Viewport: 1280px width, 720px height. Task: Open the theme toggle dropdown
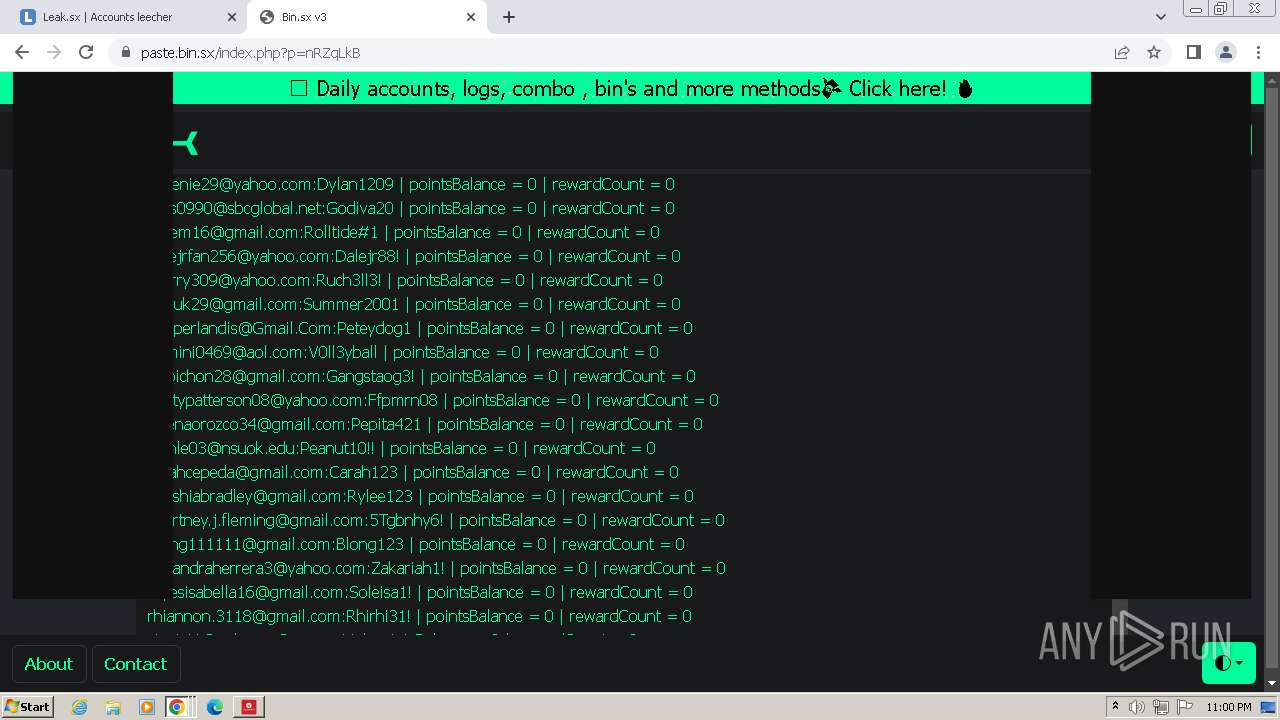click(1228, 663)
